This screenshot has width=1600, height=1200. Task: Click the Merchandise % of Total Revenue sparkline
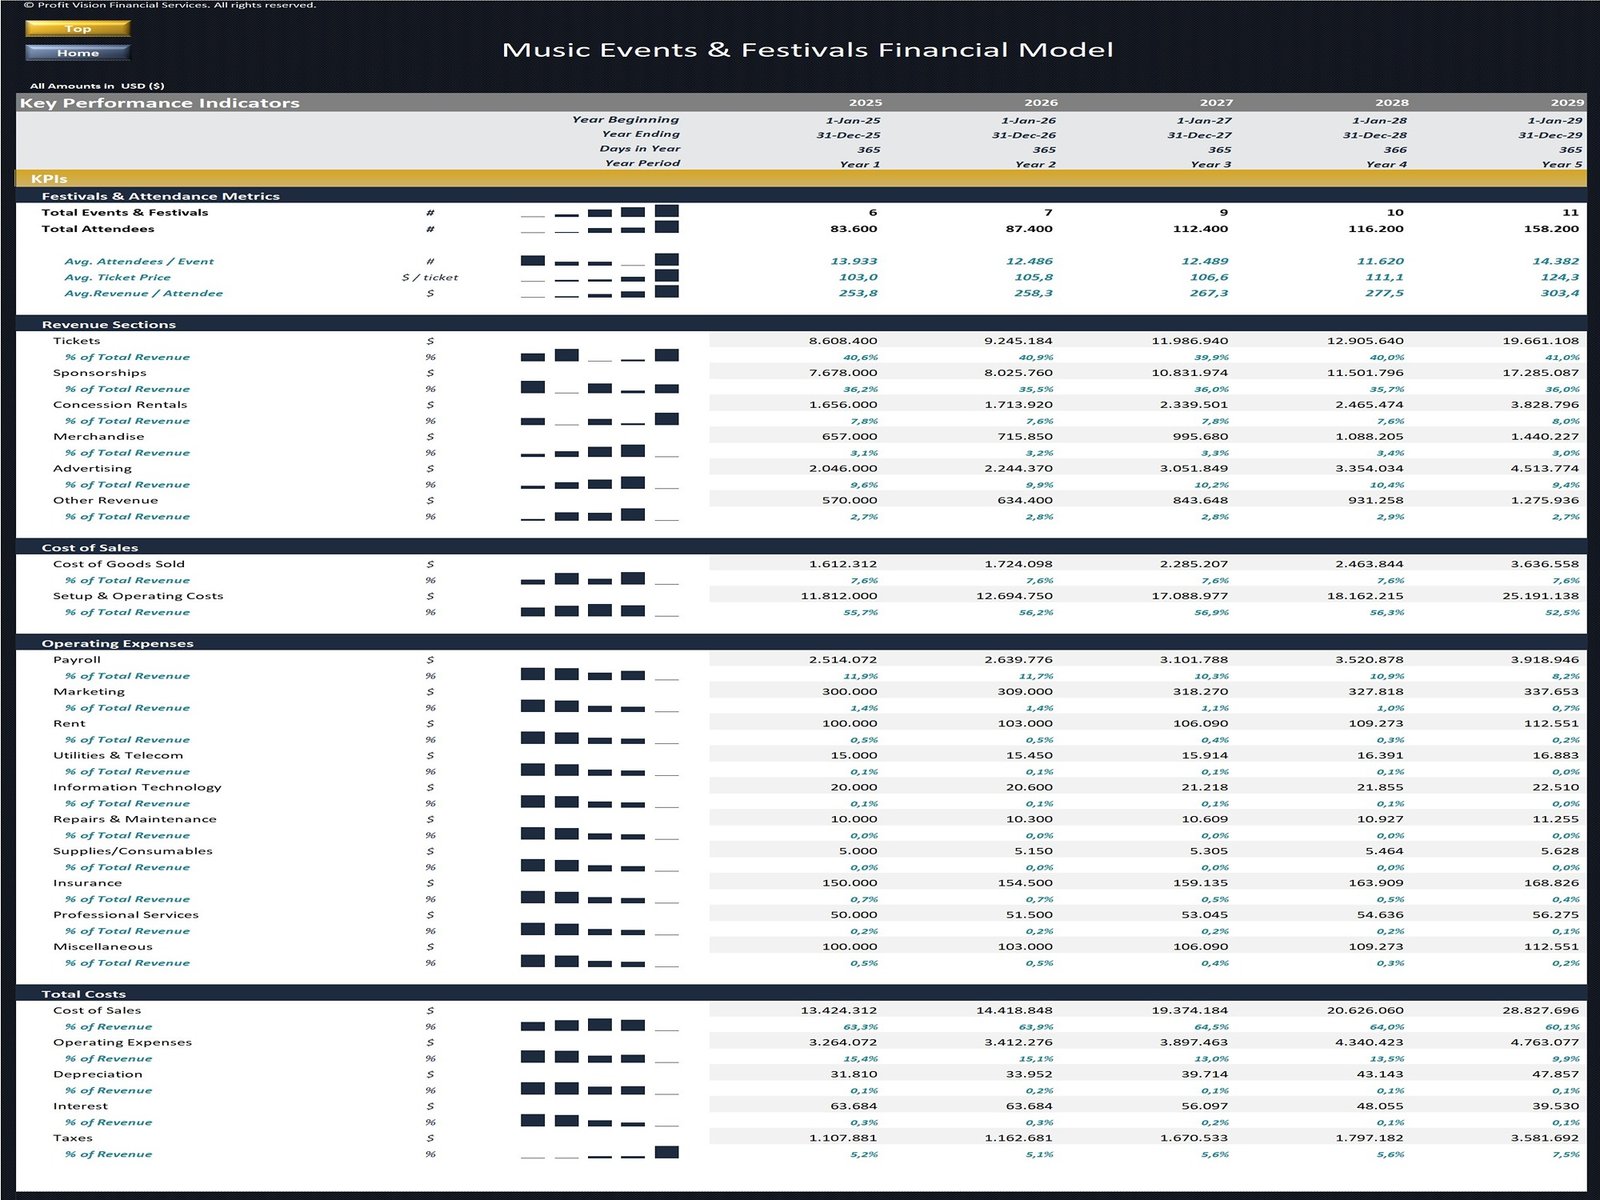[x=599, y=452]
